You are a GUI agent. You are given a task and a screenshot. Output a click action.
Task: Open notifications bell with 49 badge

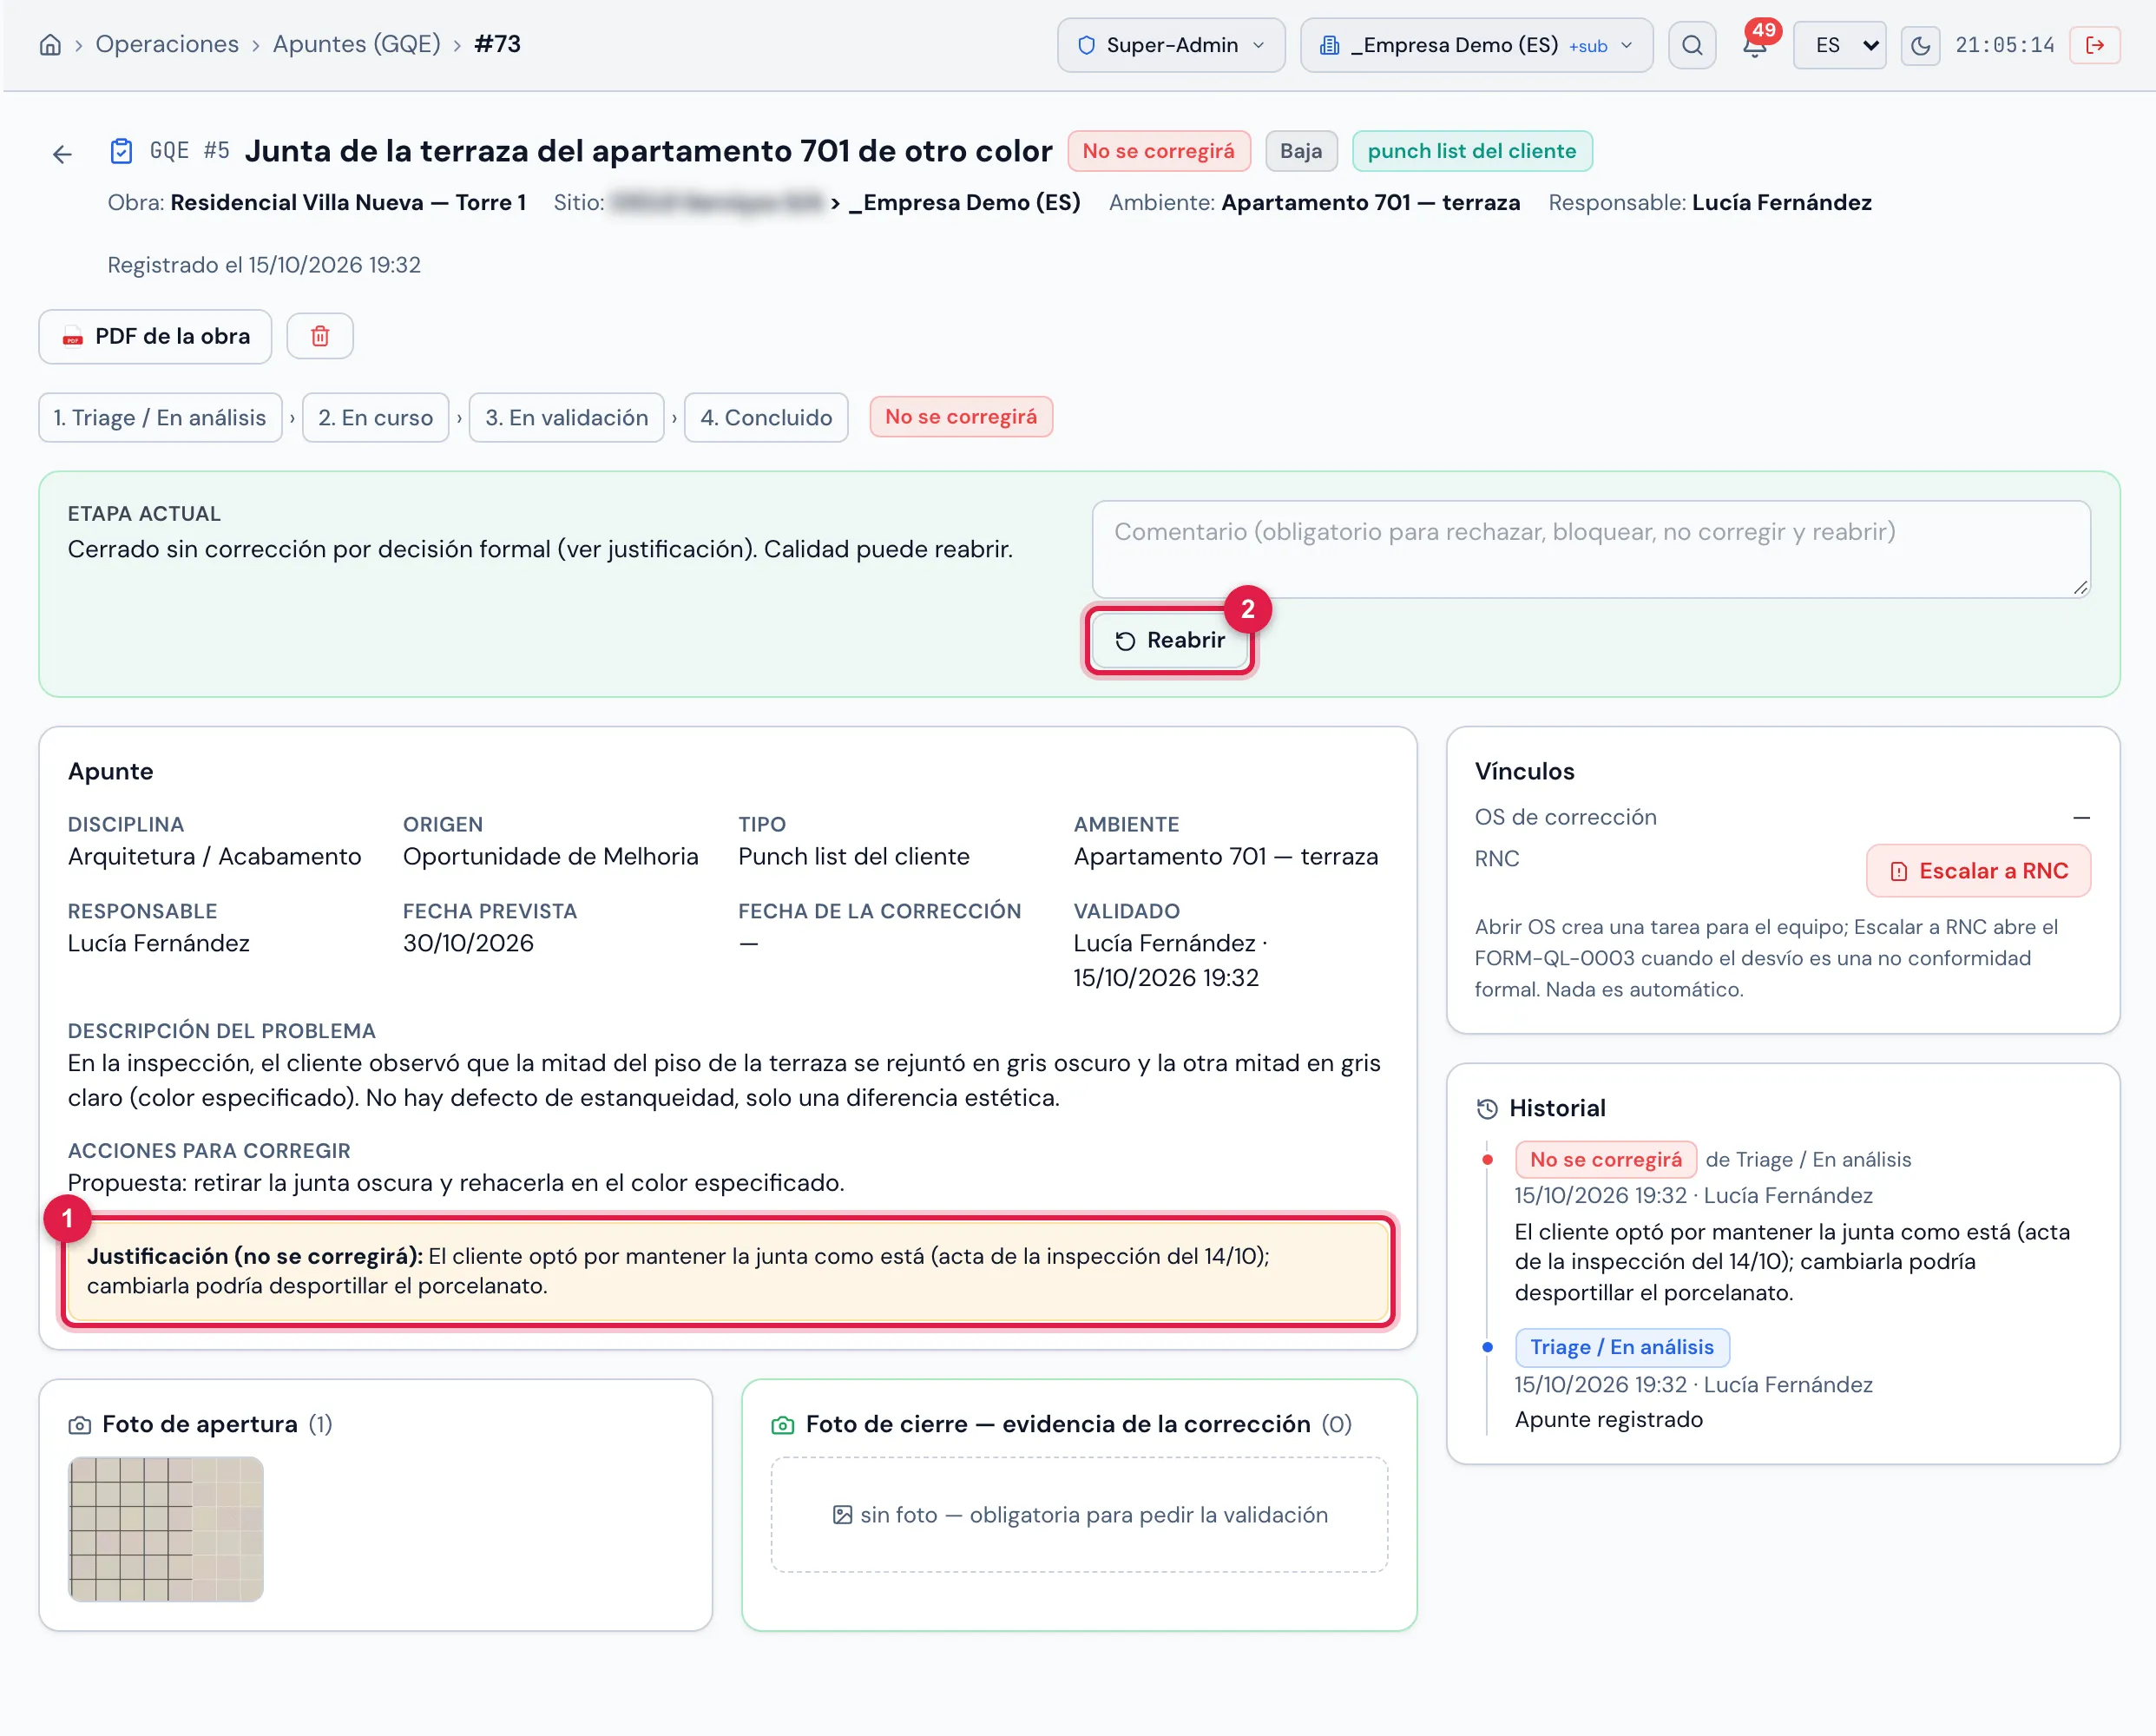pyautogui.click(x=1755, y=45)
